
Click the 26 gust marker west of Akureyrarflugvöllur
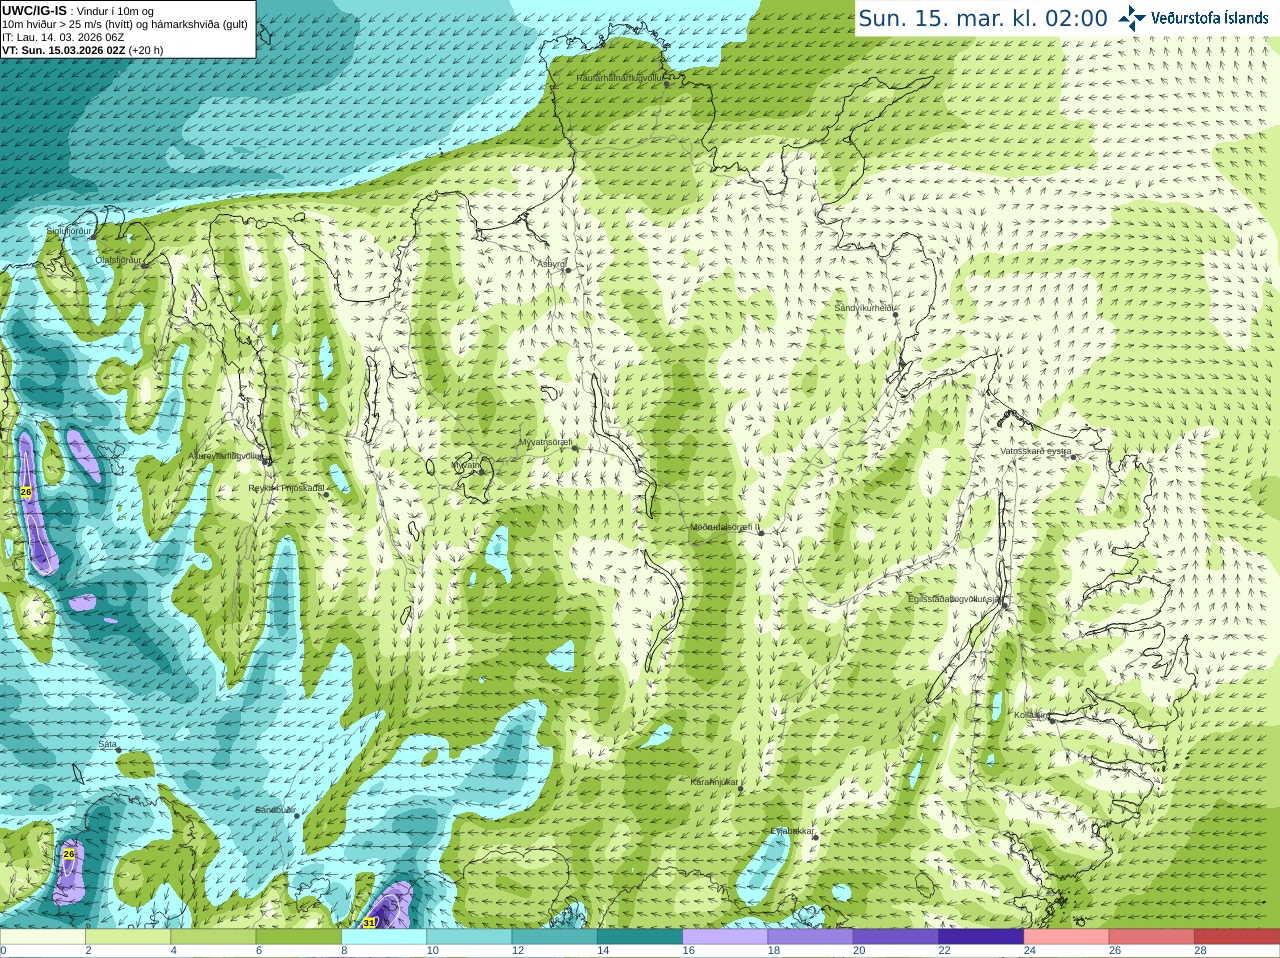(26, 492)
